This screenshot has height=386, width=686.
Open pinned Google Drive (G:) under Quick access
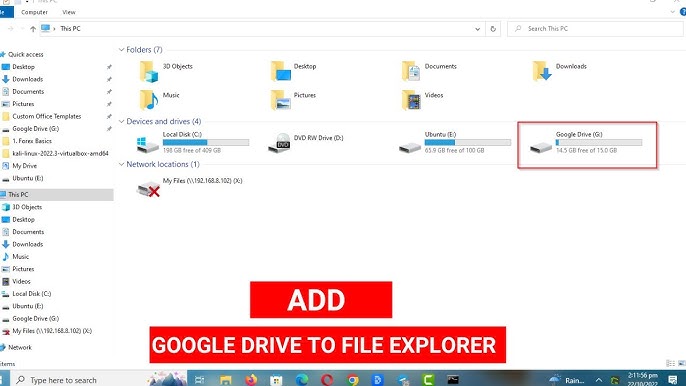(35, 129)
